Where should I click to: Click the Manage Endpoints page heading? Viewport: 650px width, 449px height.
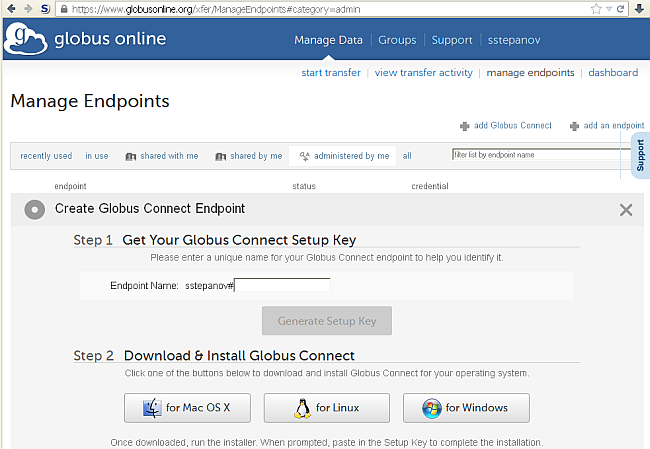coord(90,101)
